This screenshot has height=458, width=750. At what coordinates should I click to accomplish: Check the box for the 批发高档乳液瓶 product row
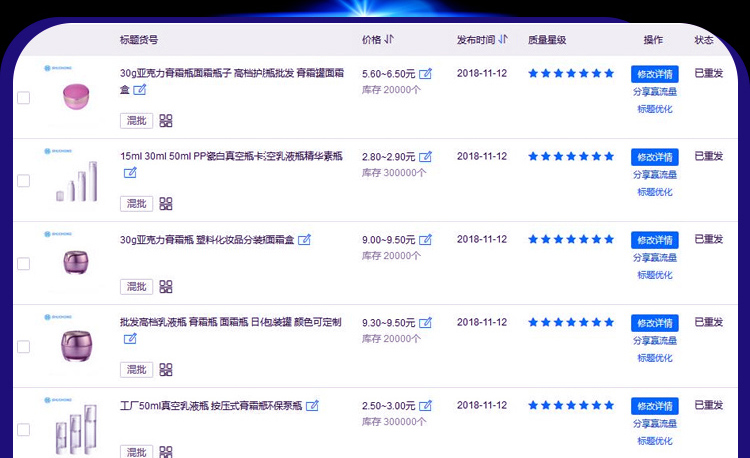[24, 347]
